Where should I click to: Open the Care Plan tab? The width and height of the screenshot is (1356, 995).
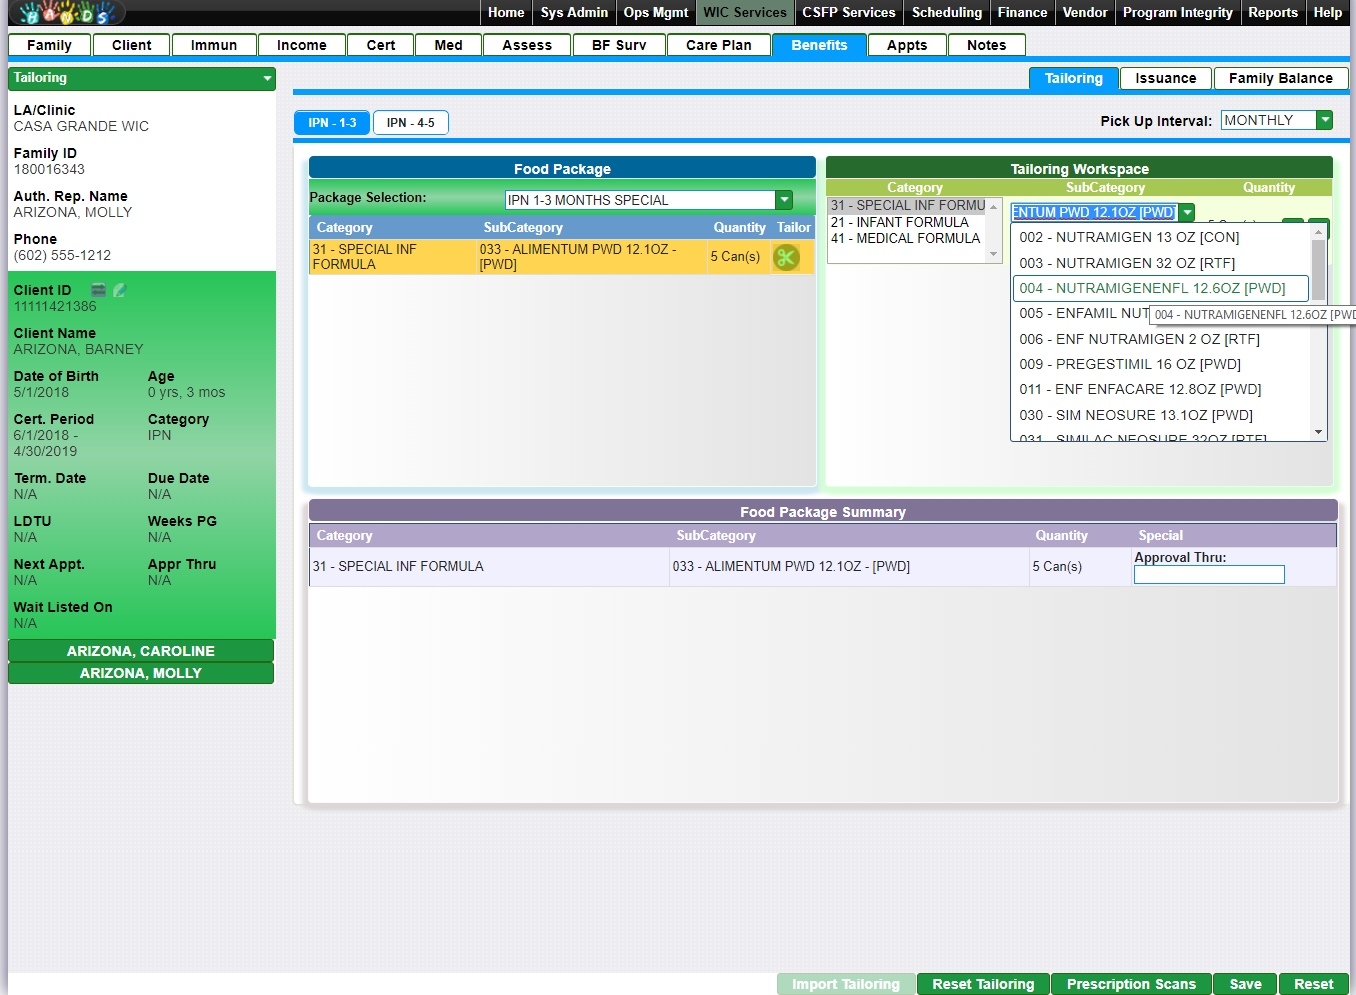(718, 45)
